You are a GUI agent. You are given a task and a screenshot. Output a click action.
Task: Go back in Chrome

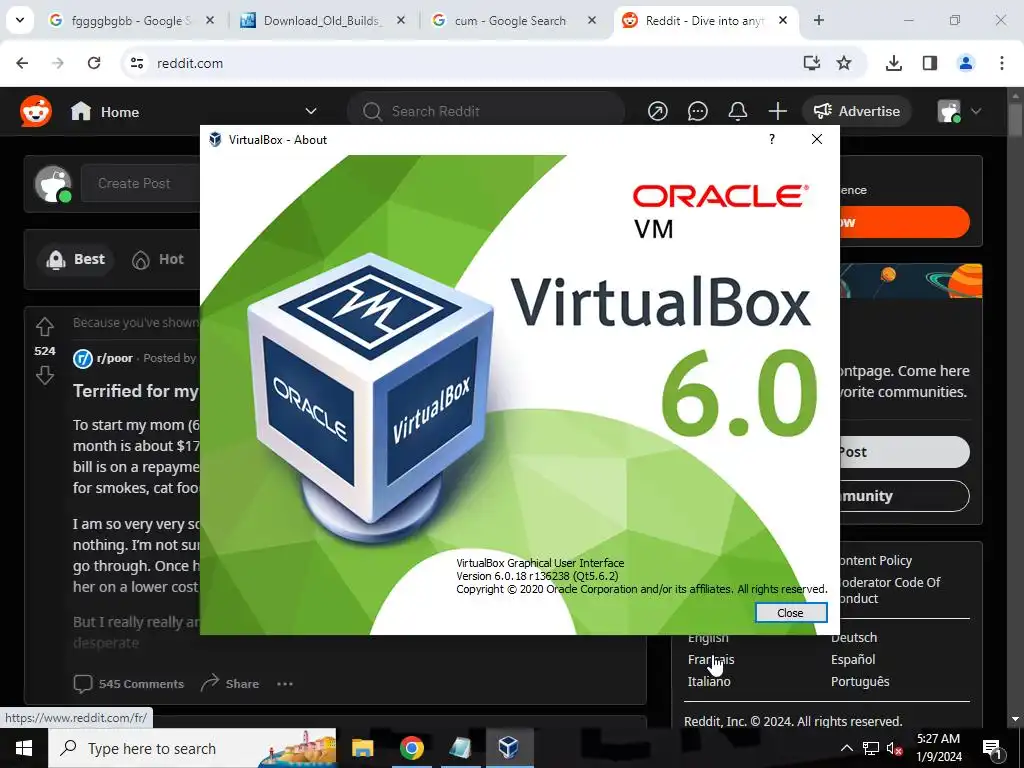22,63
